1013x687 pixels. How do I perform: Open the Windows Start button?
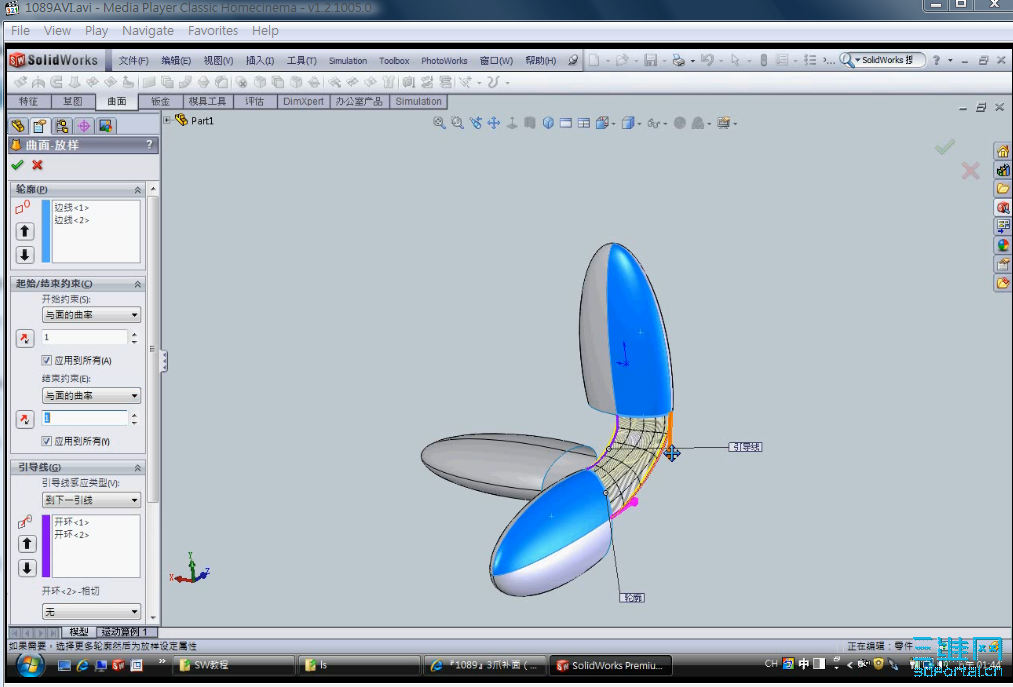pyautogui.click(x=28, y=664)
